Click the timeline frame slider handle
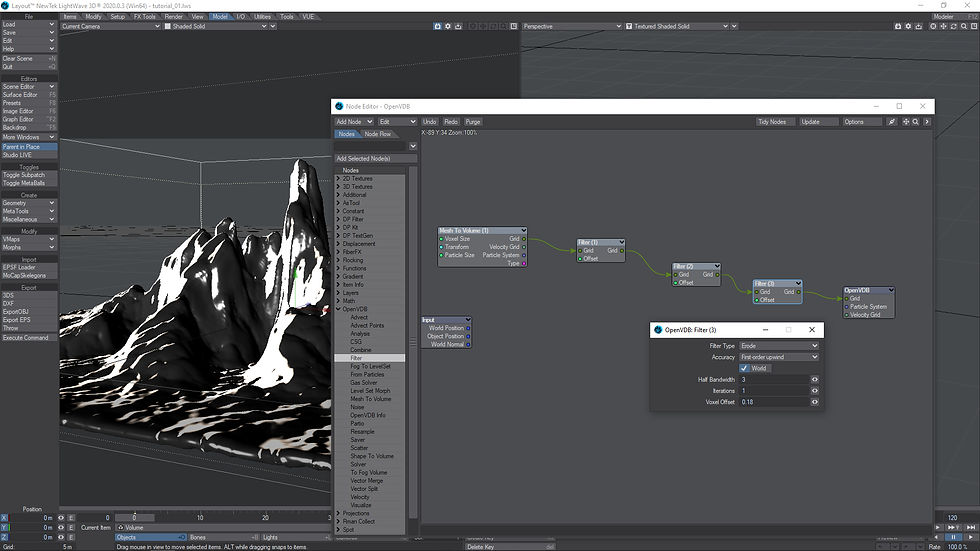Viewport: 980px width, 551px height. [135, 517]
